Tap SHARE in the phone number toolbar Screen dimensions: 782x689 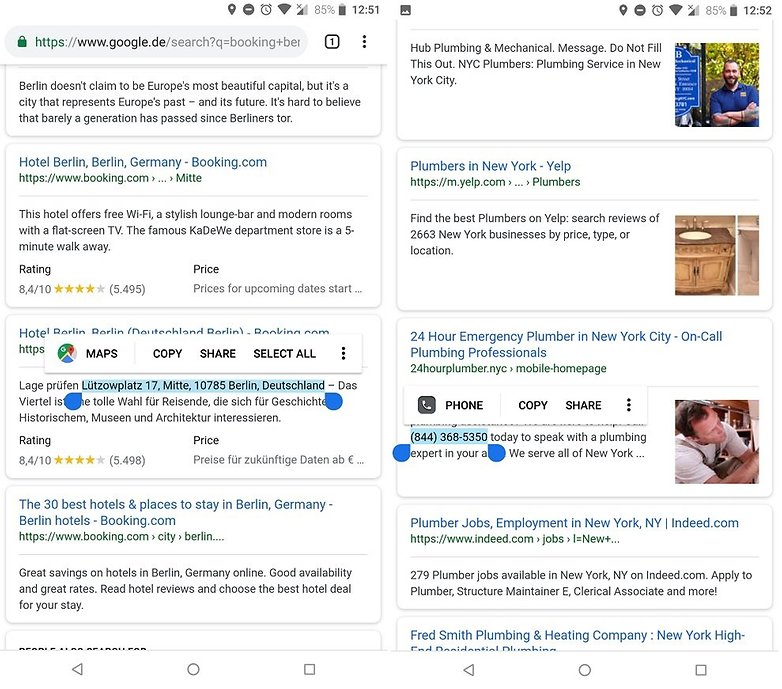click(x=584, y=405)
